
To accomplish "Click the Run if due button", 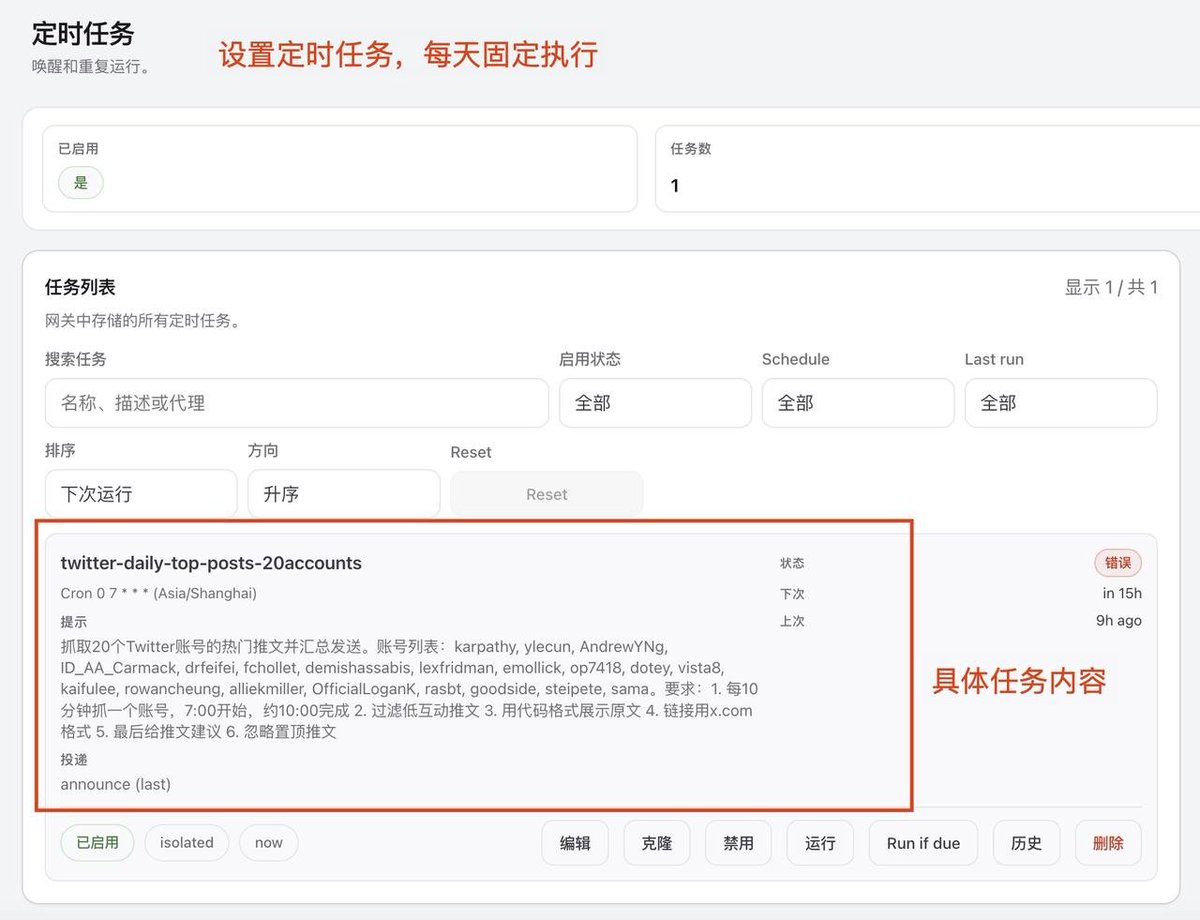I will [x=923, y=843].
